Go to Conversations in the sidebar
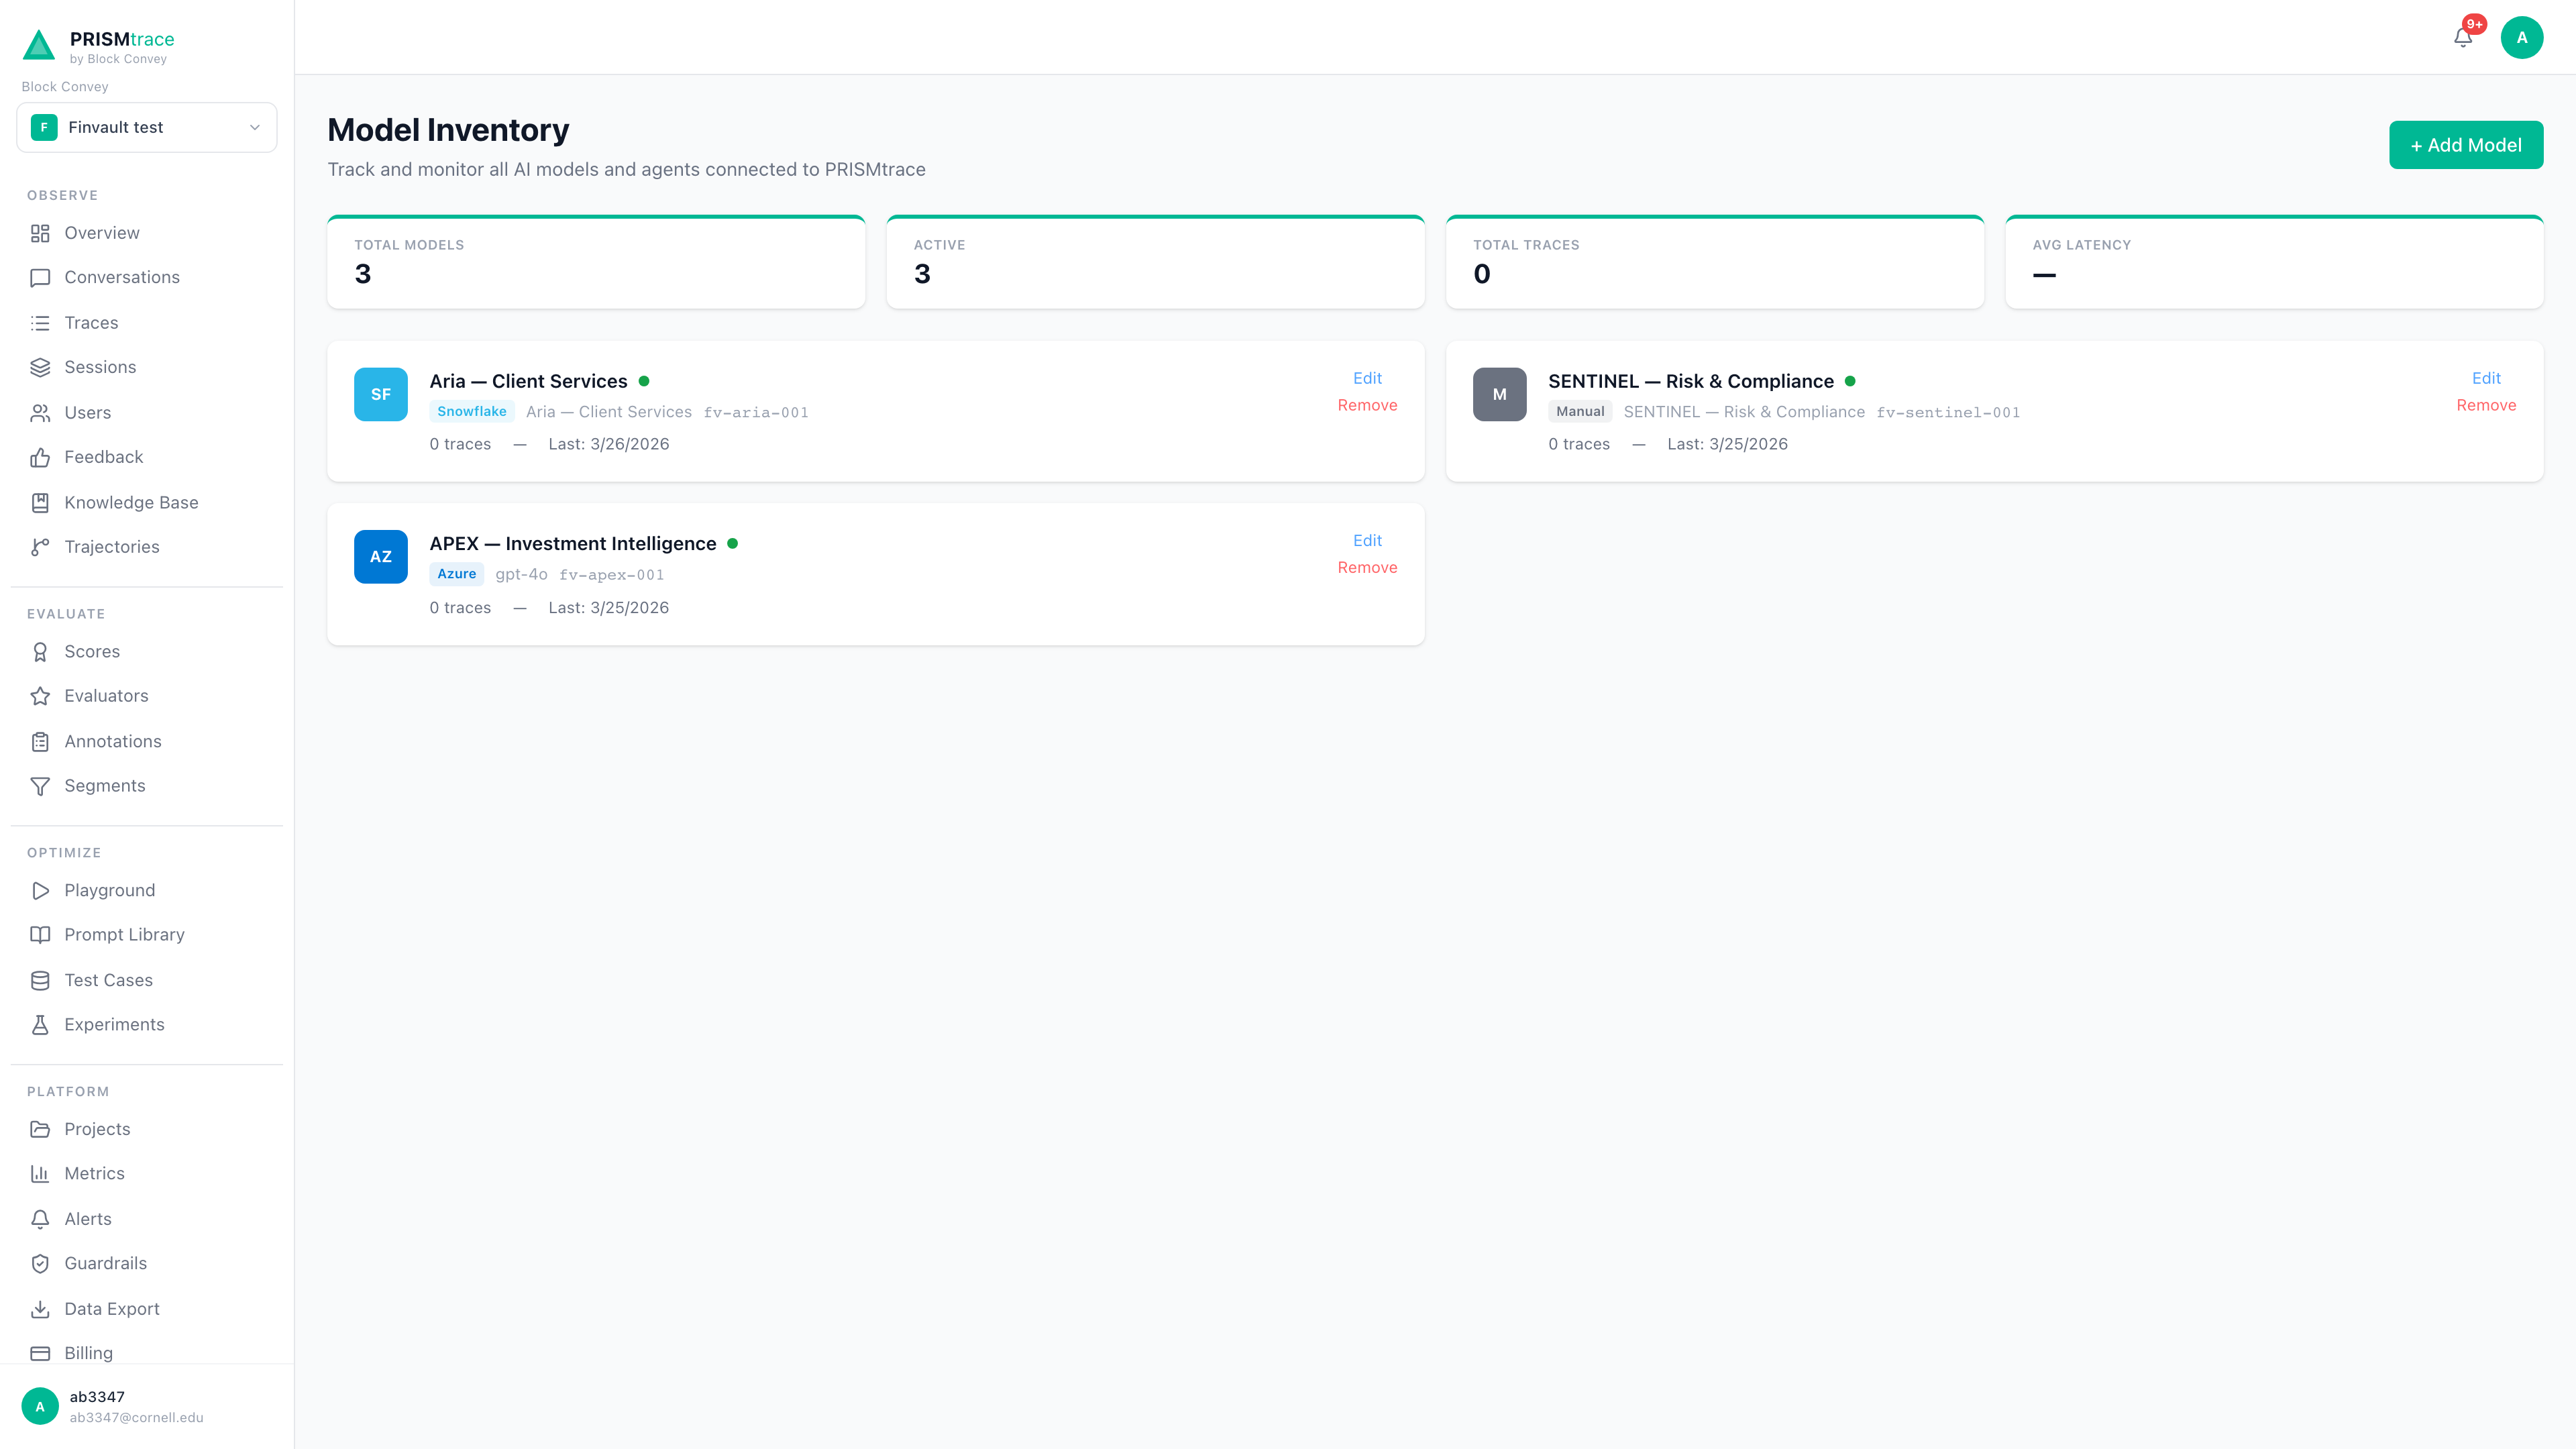This screenshot has height=1449, width=2576. [147, 278]
